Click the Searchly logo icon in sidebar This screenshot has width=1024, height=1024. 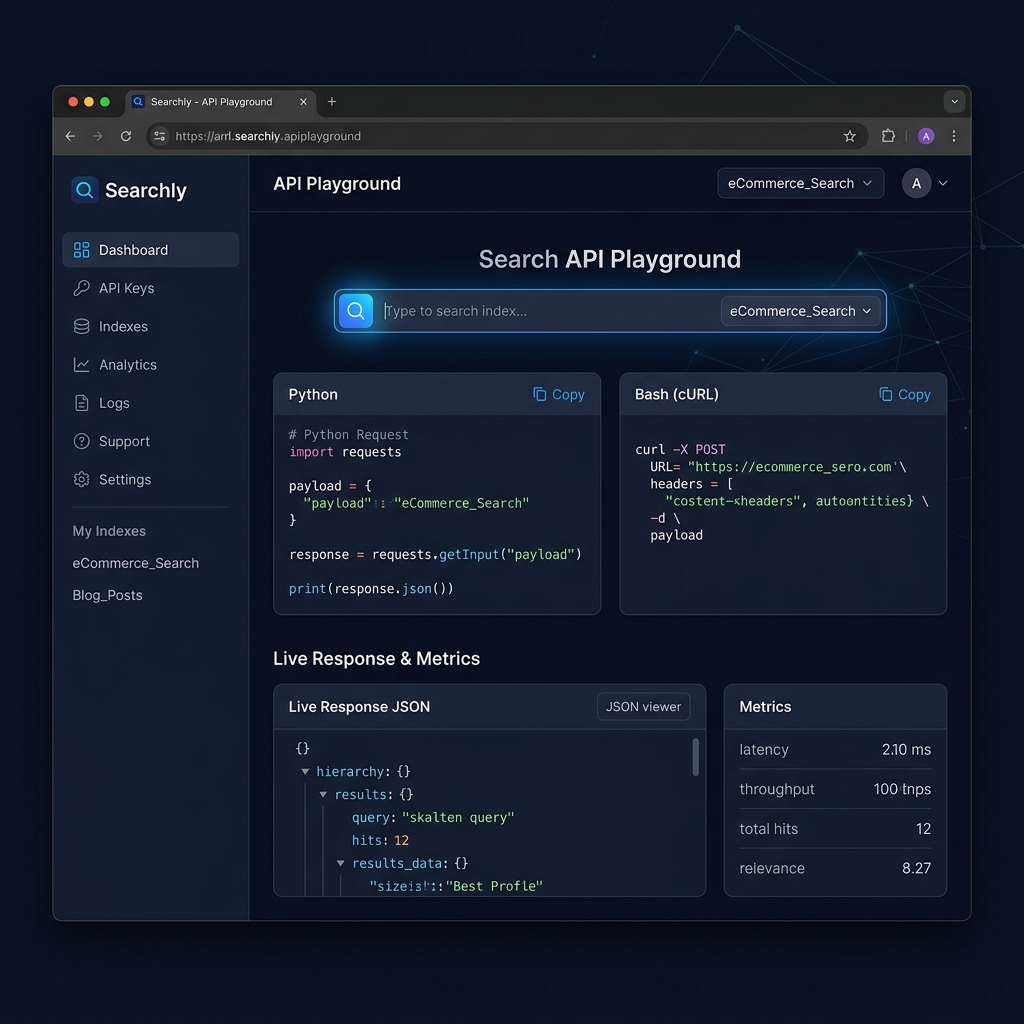pyautogui.click(x=84, y=190)
